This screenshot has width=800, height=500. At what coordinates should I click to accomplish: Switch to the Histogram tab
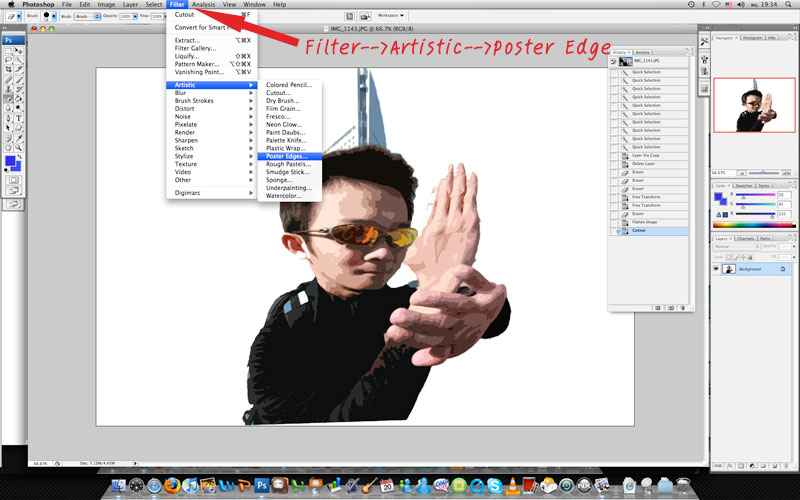pos(753,38)
